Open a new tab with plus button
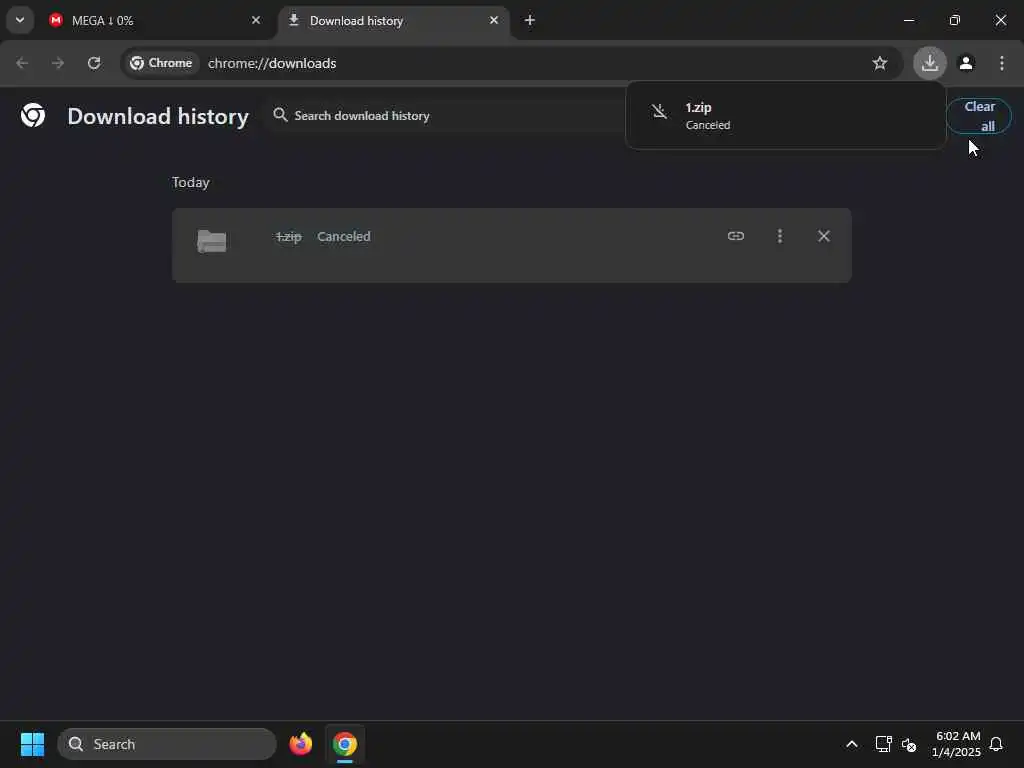The width and height of the screenshot is (1024, 768). [530, 20]
